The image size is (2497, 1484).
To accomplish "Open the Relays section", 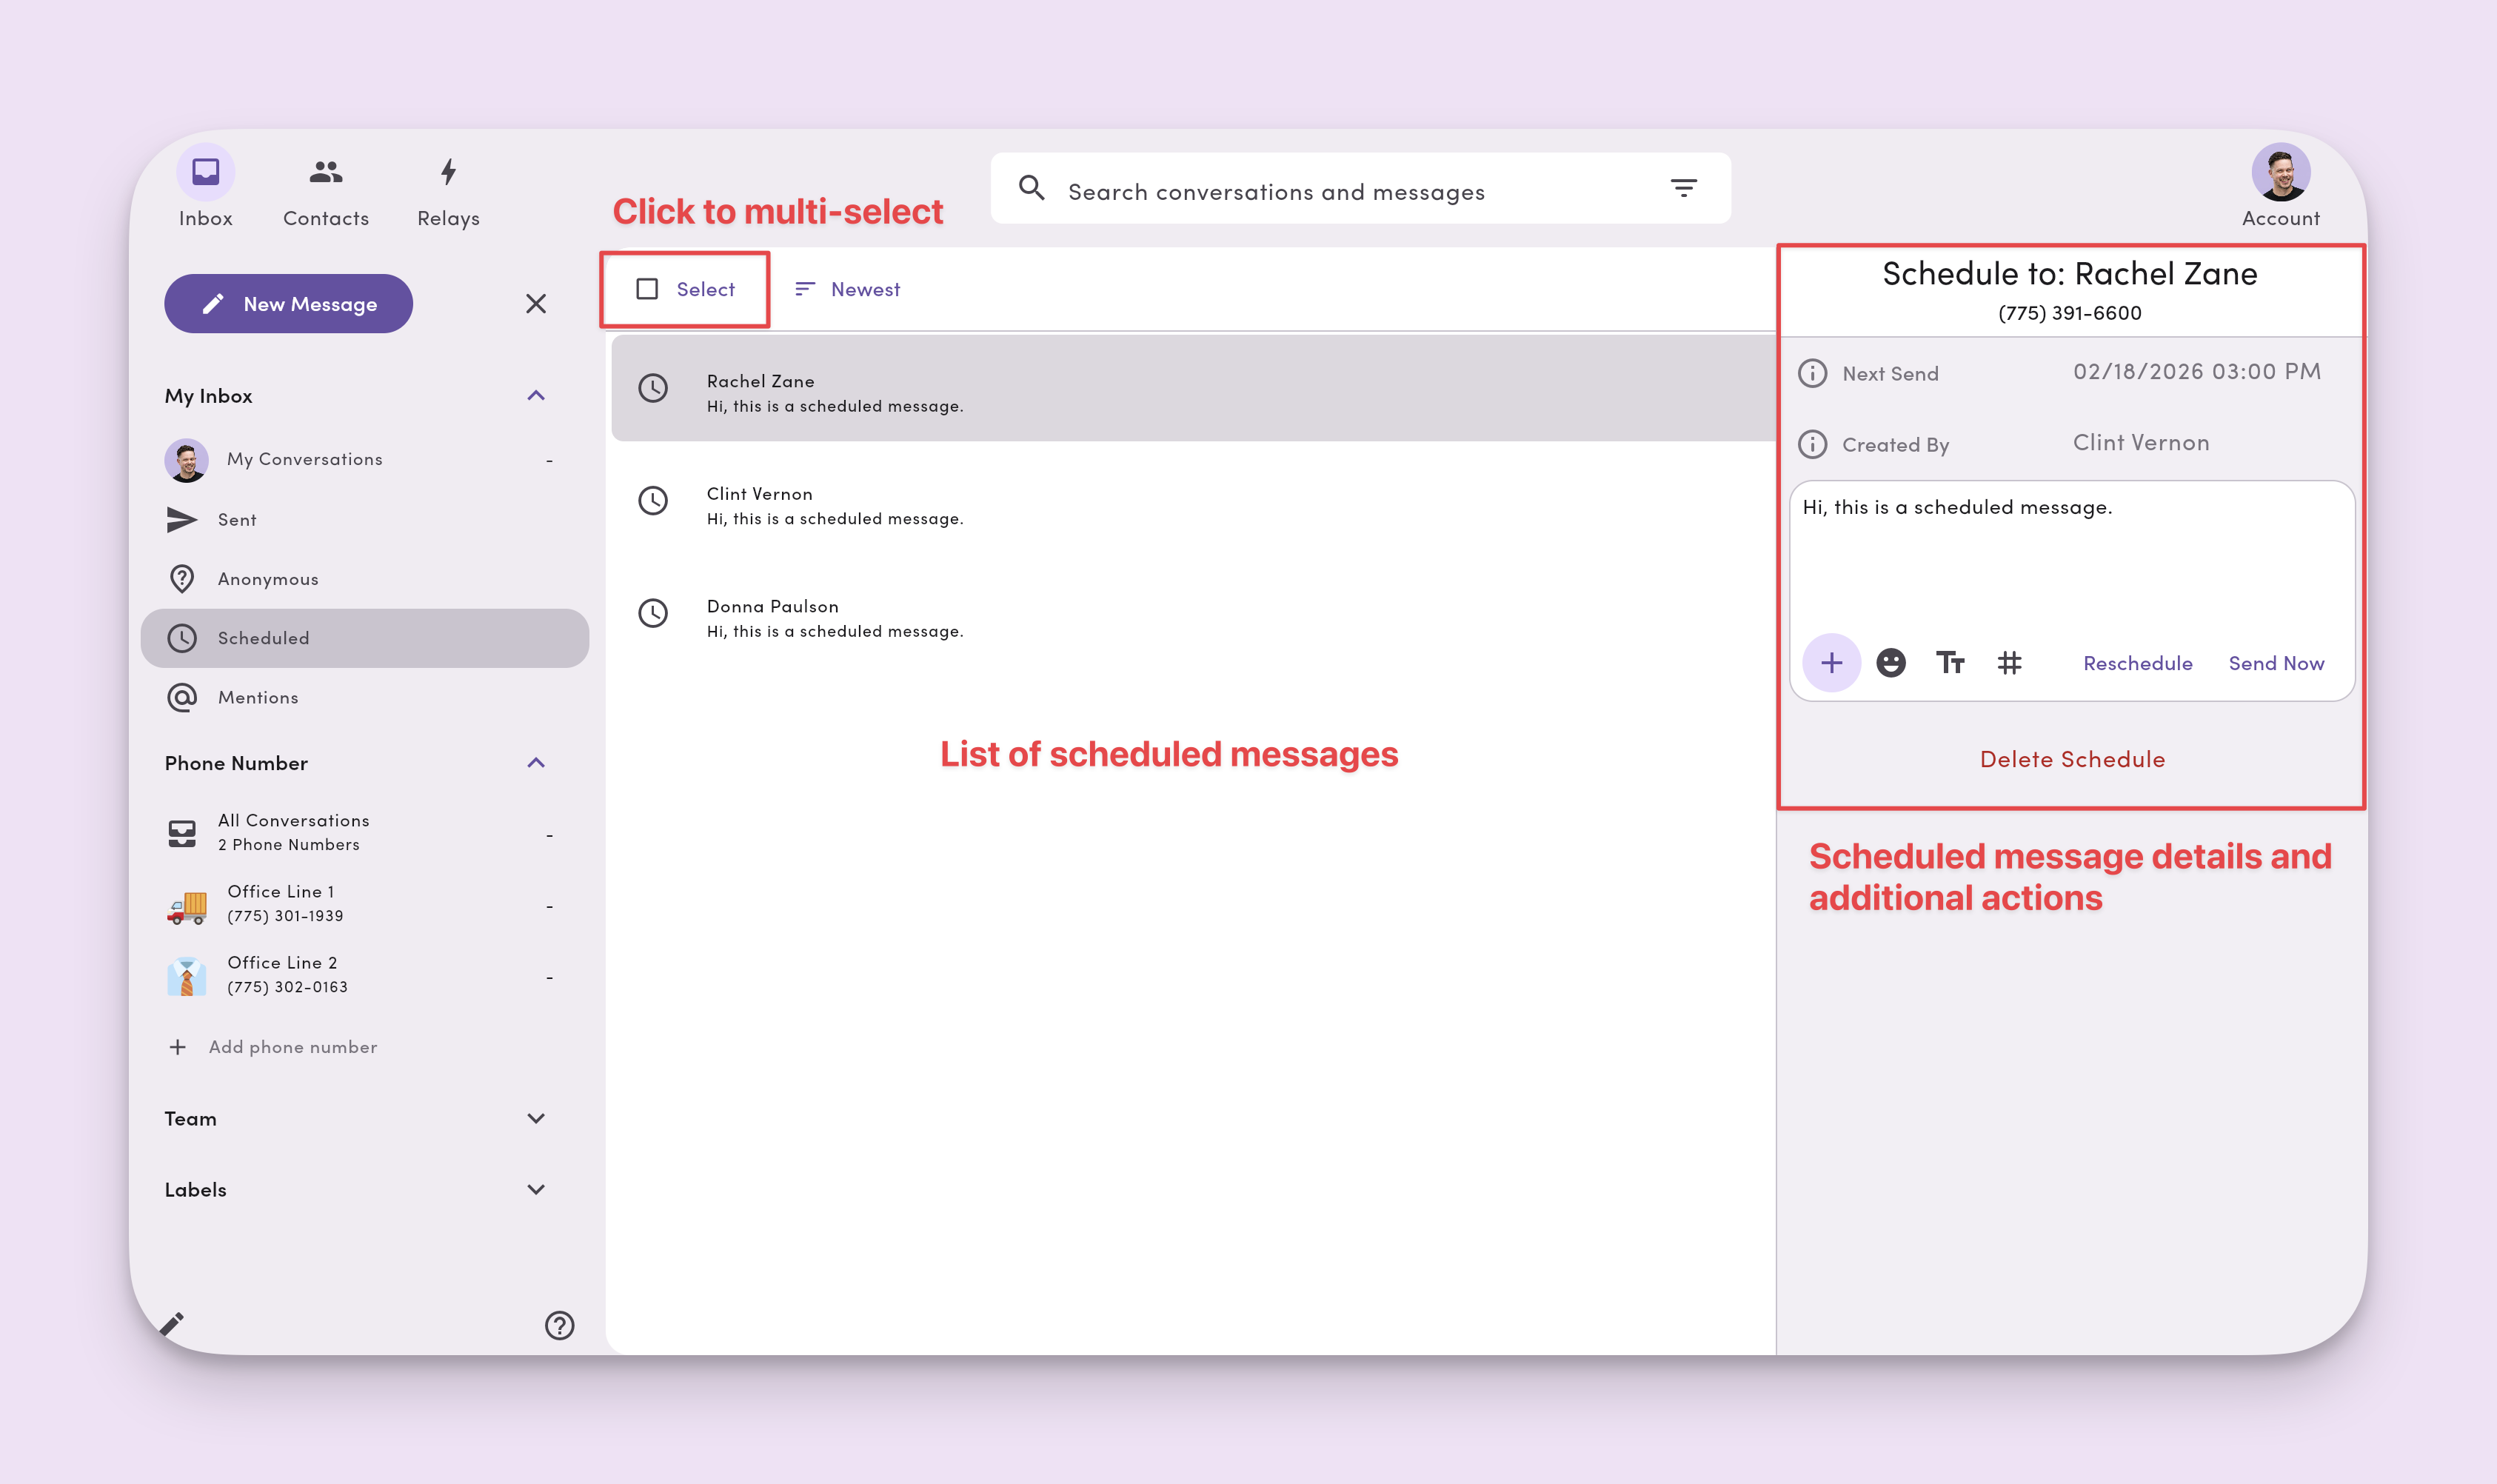I will pos(447,189).
